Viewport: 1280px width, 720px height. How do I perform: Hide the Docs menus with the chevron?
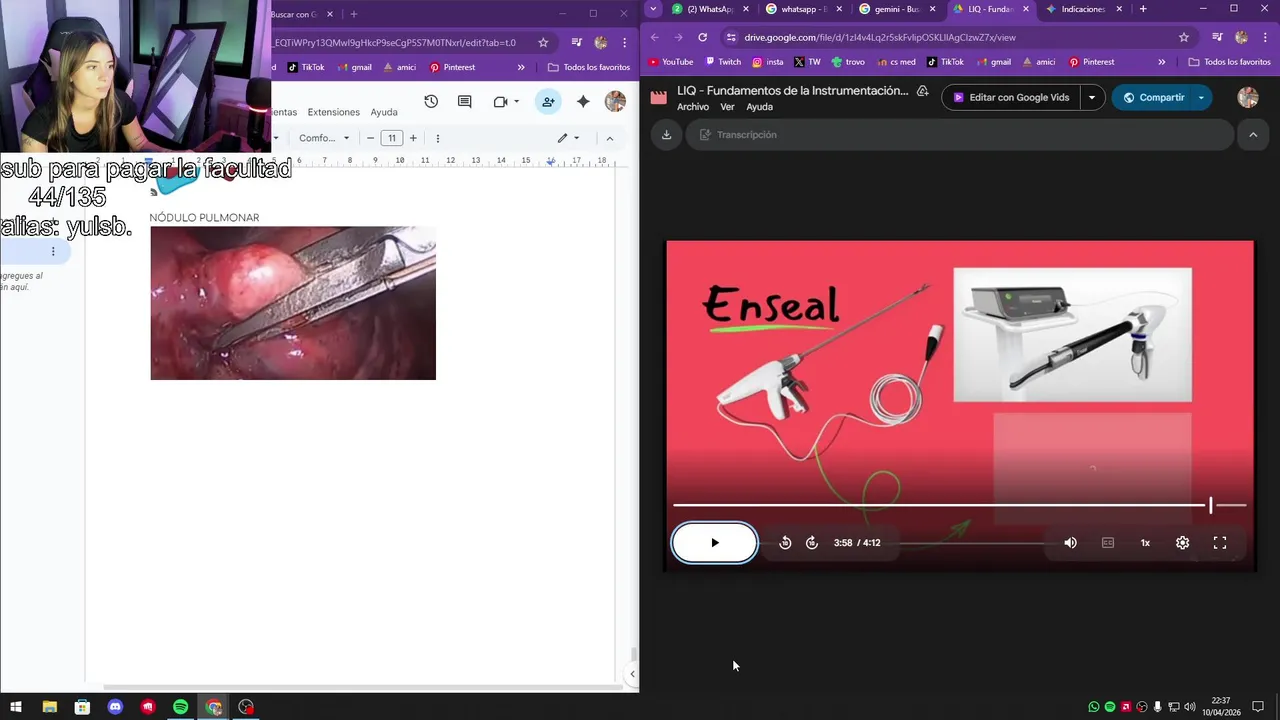tap(610, 138)
